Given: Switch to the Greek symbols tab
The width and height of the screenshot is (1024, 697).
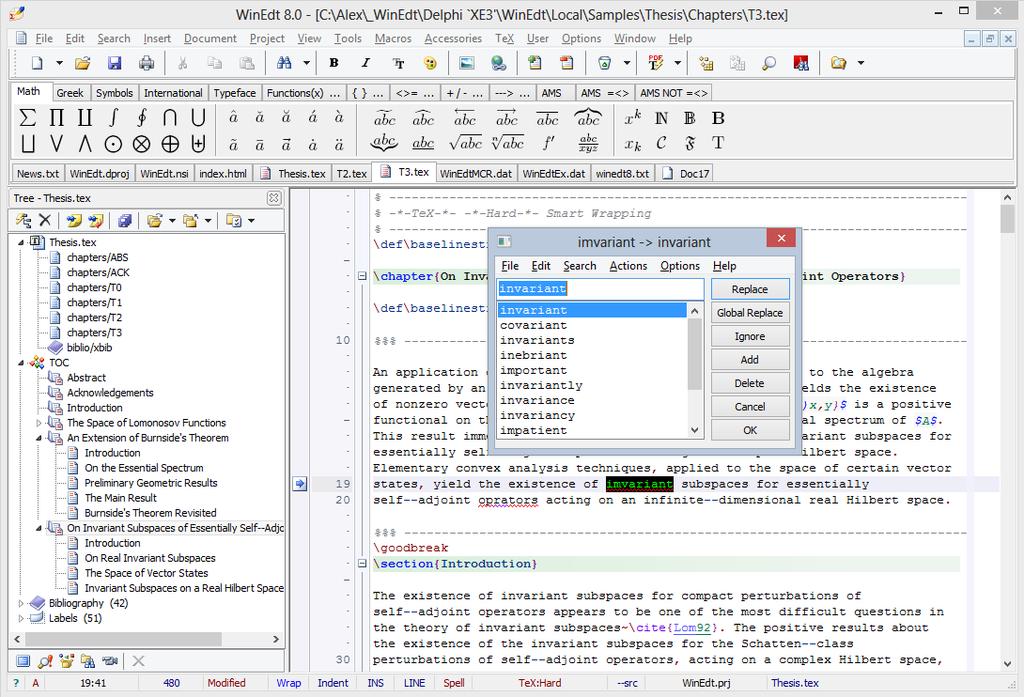Looking at the screenshot, I should (69, 93).
